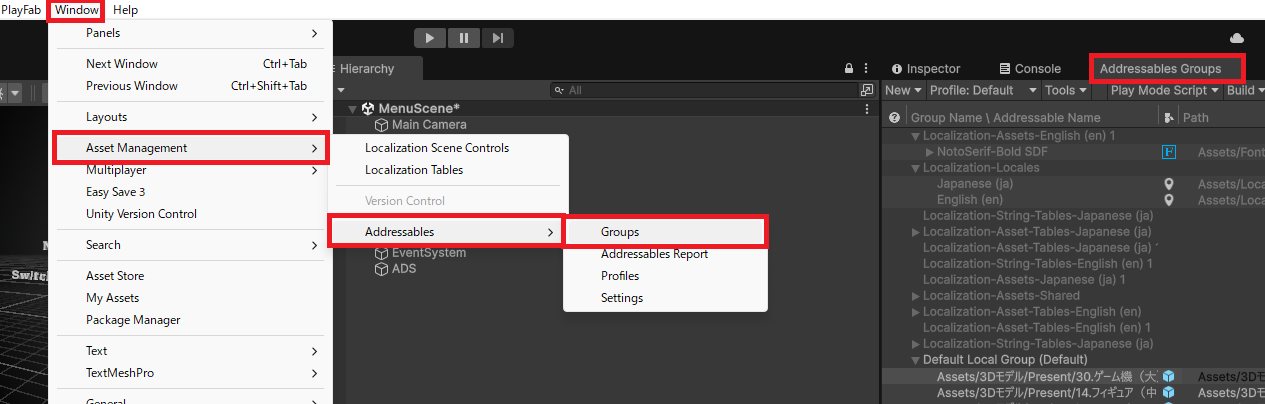
Task: Click the Japanese (ja) locale marker icon
Action: pyautogui.click(x=1168, y=184)
